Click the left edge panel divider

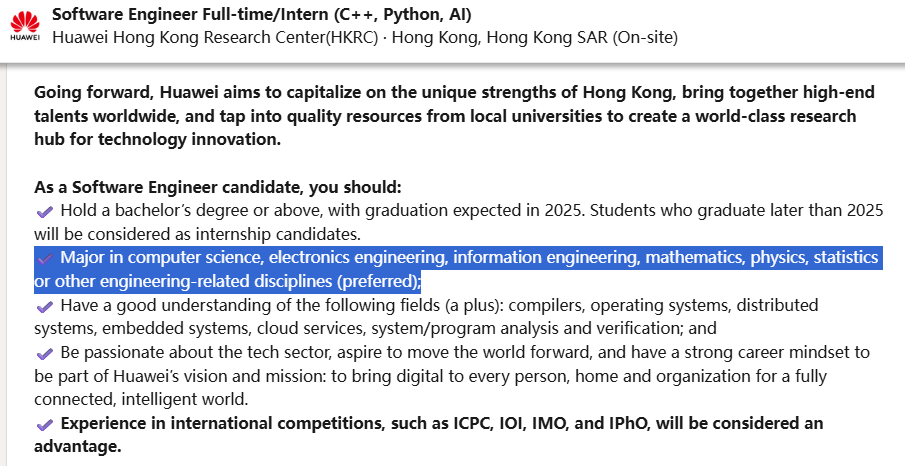click(x=3, y=266)
